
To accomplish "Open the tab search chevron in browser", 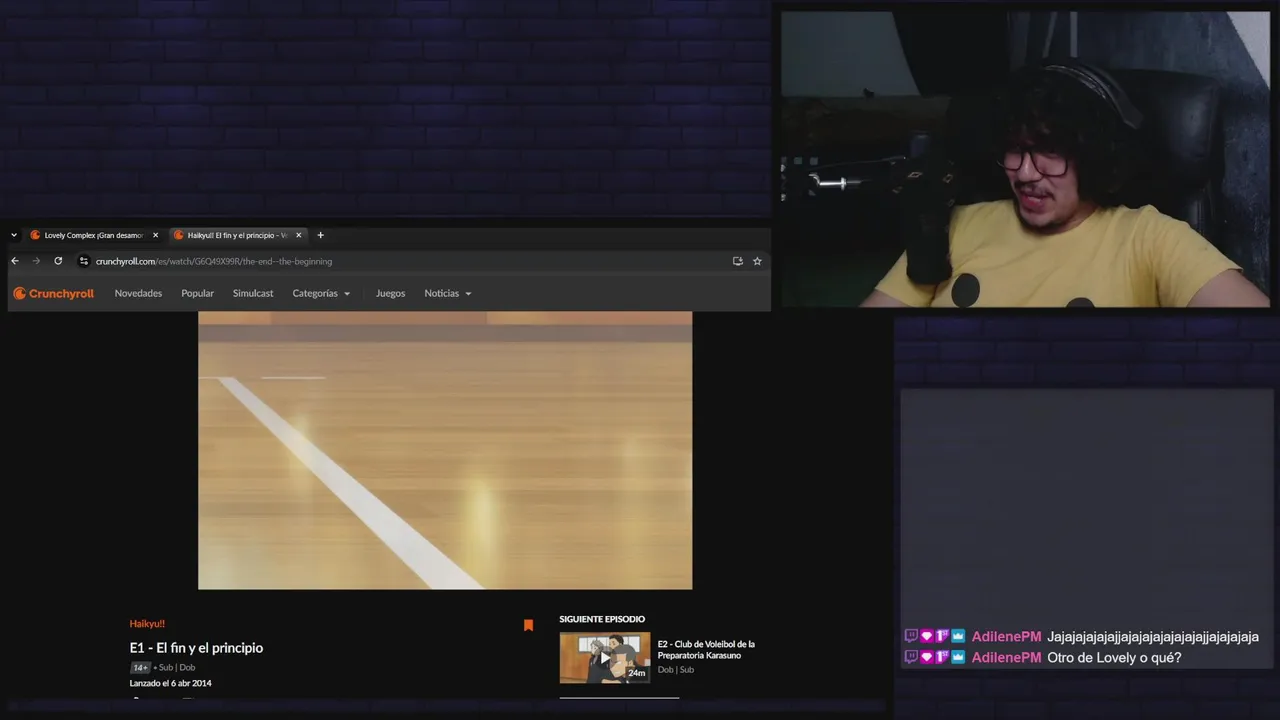I will pos(14,235).
